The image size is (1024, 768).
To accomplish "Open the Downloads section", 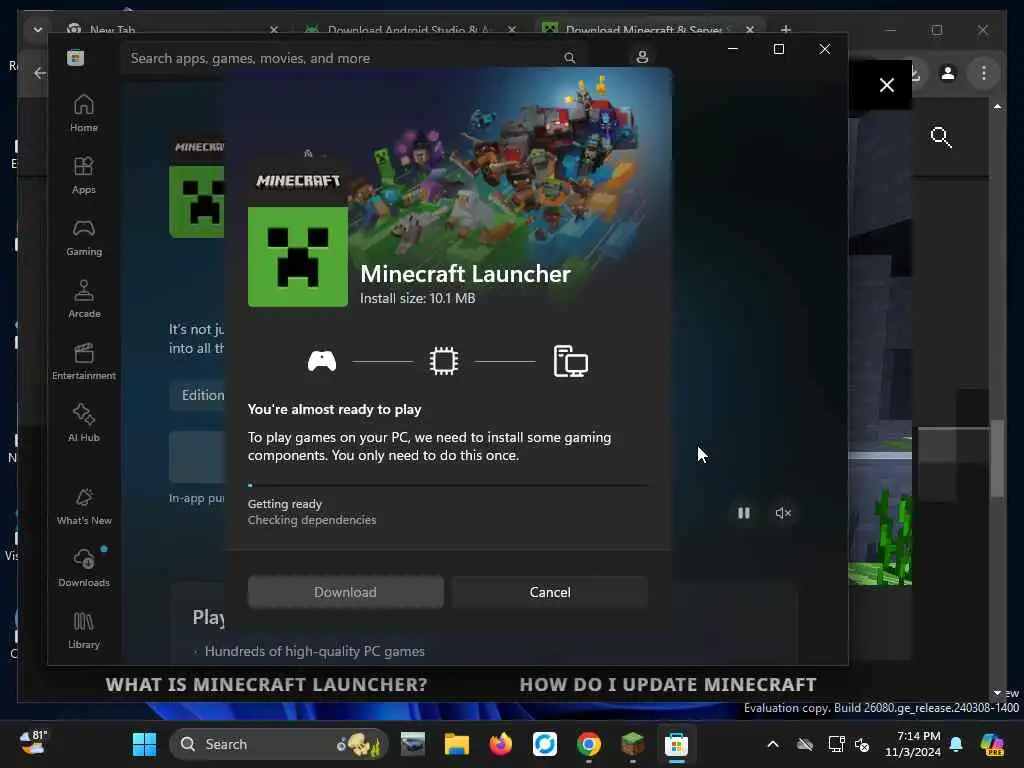I will coord(84,568).
